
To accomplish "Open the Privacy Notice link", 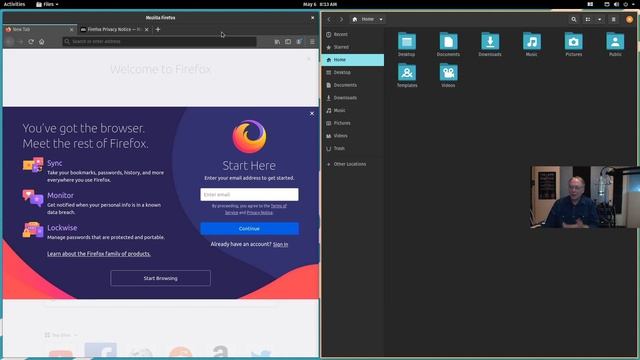I will [x=260, y=212].
